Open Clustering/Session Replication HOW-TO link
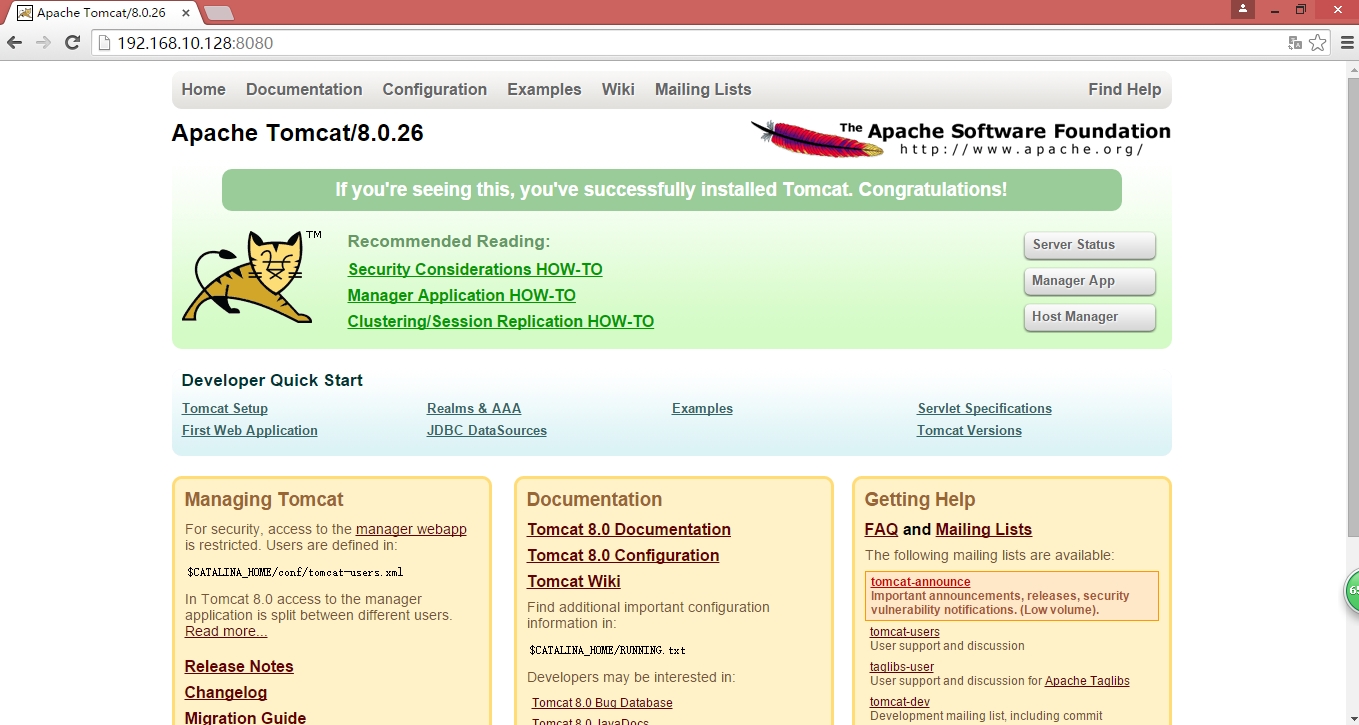The width and height of the screenshot is (1359, 725). 501,321
